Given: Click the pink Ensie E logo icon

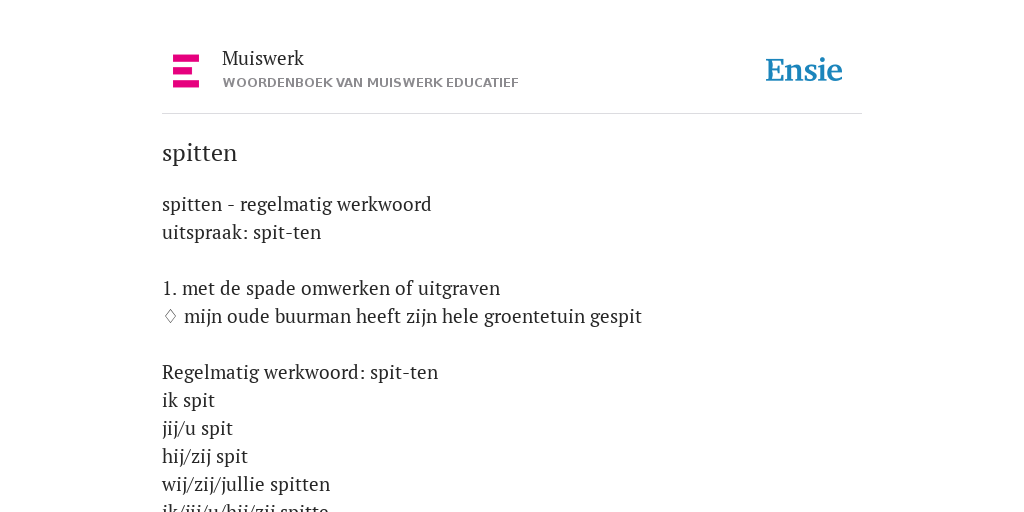Looking at the screenshot, I should point(186,71).
